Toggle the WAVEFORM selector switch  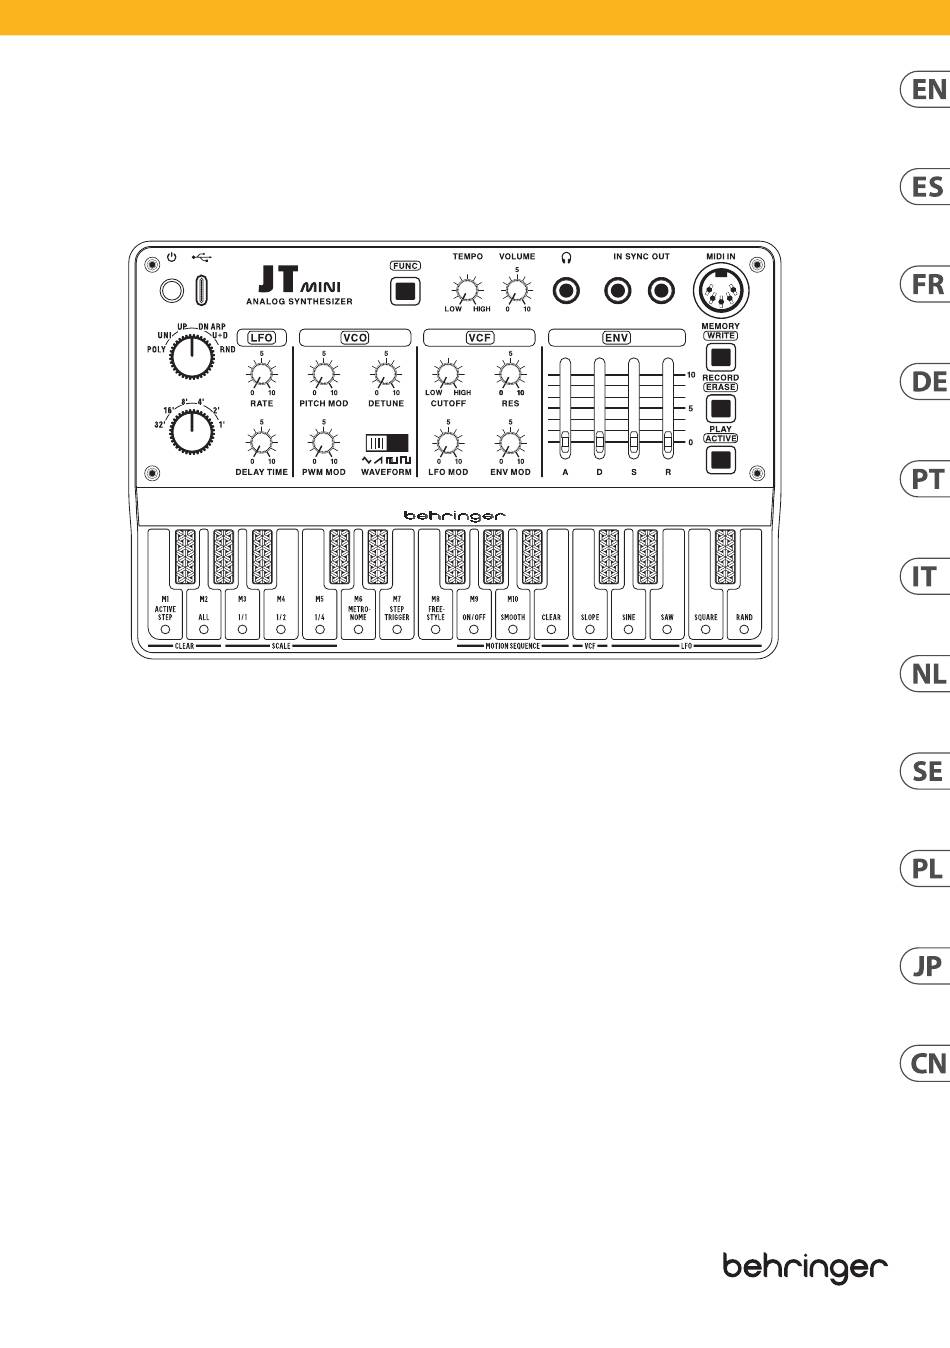coord(386,444)
